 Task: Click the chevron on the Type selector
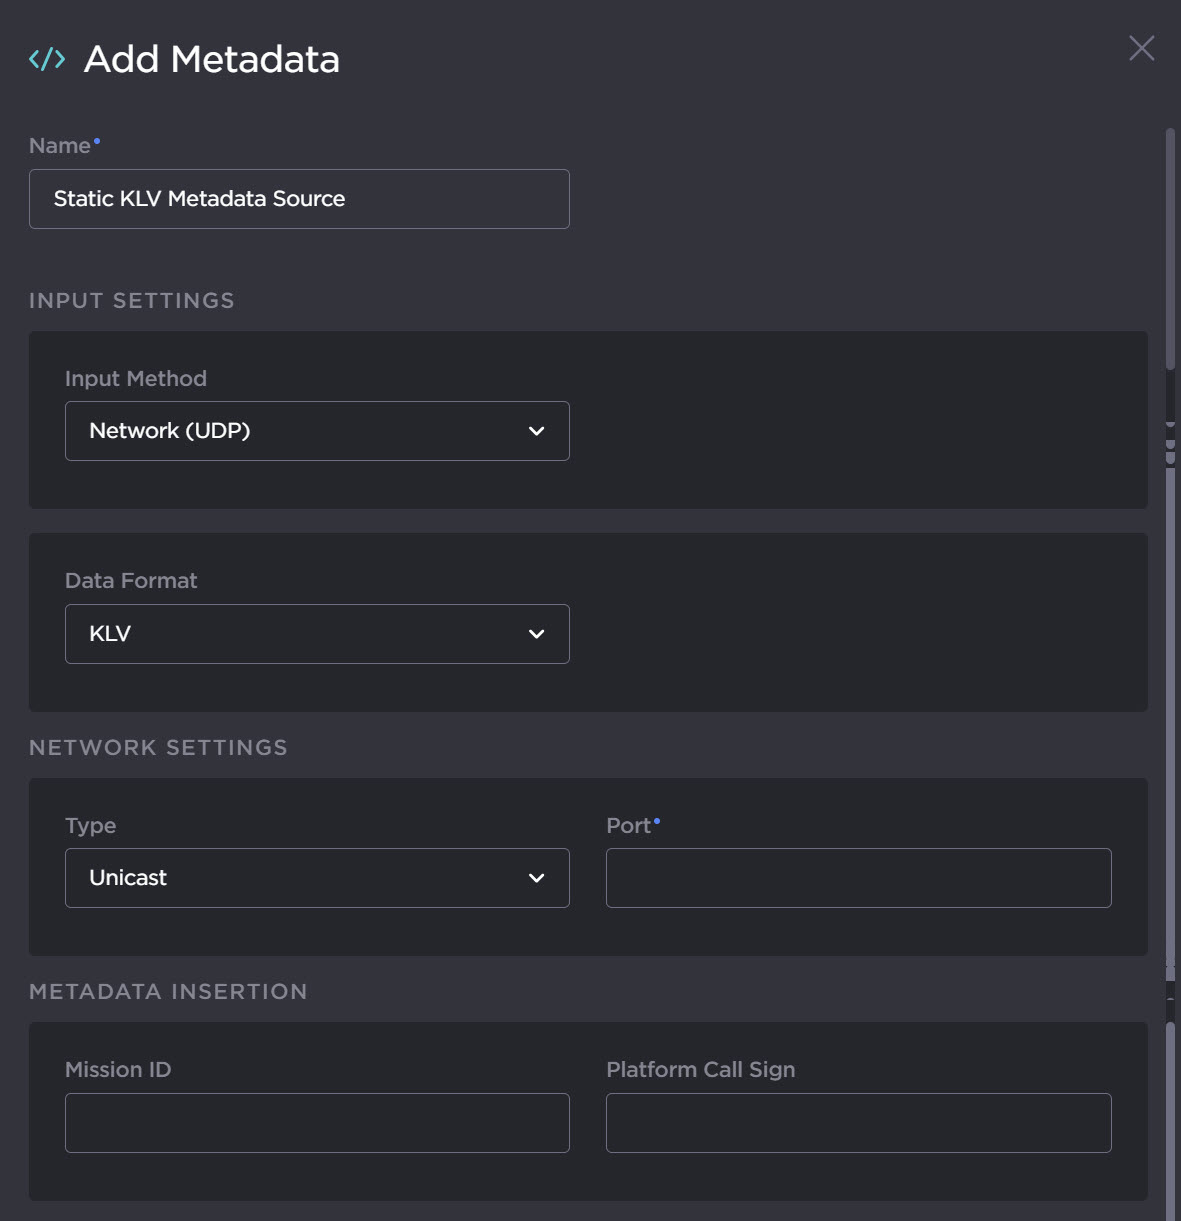(x=536, y=878)
